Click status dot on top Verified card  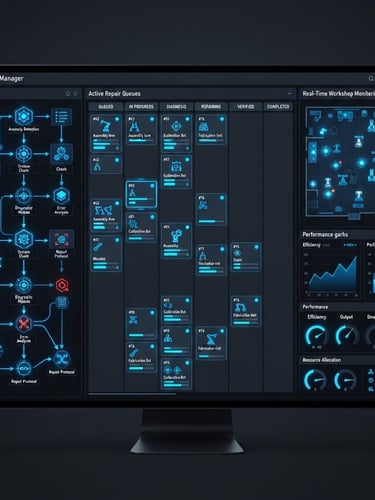[257, 247]
